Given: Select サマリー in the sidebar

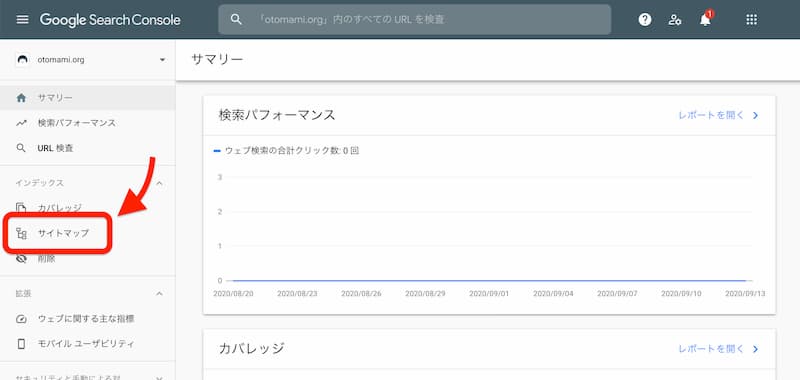Looking at the screenshot, I should pos(87,98).
